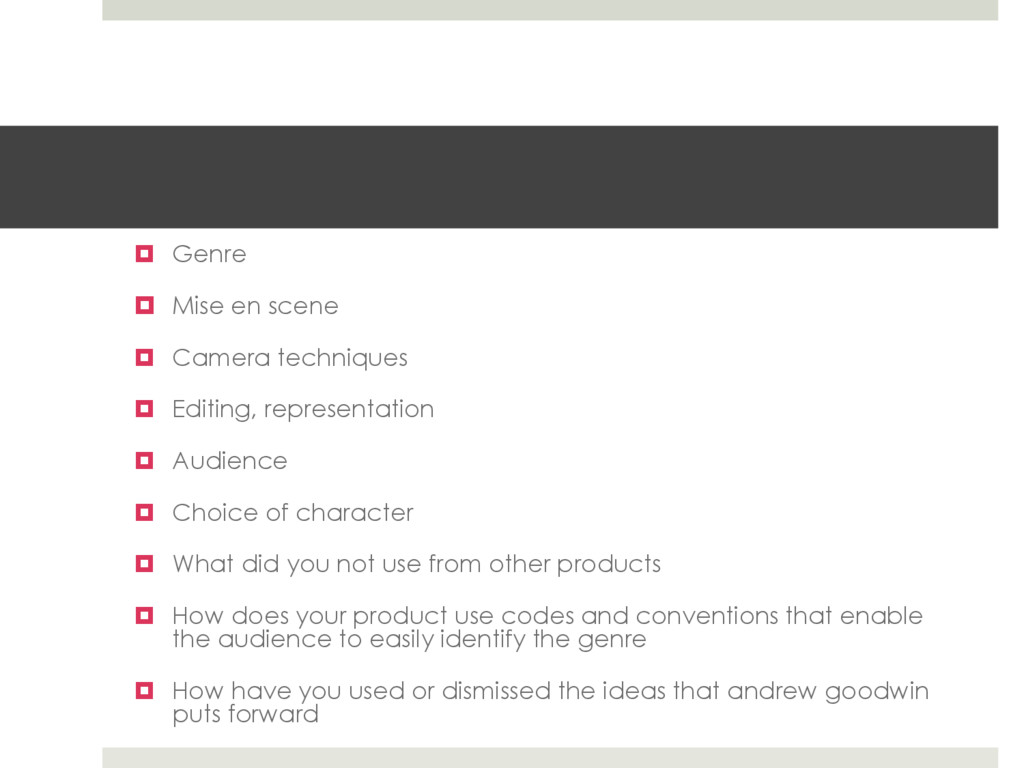Select the bullet icon next to Audience
Viewport: 1024px width, 768px height.
click(x=144, y=460)
